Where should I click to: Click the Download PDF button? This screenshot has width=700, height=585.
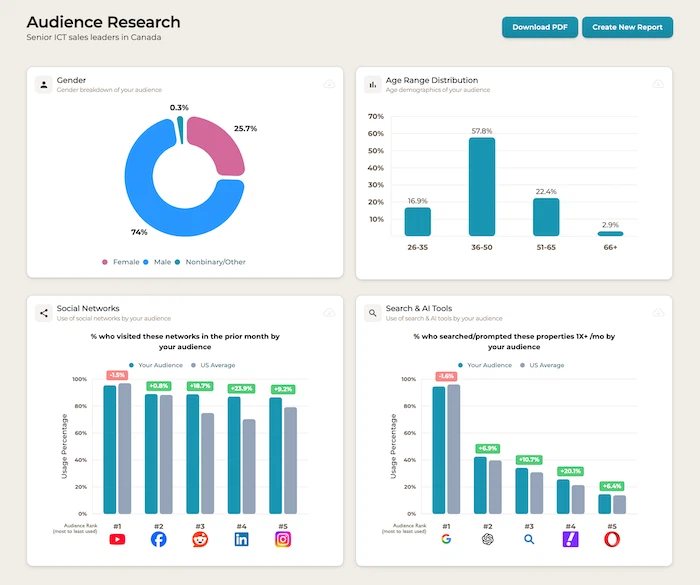click(539, 27)
